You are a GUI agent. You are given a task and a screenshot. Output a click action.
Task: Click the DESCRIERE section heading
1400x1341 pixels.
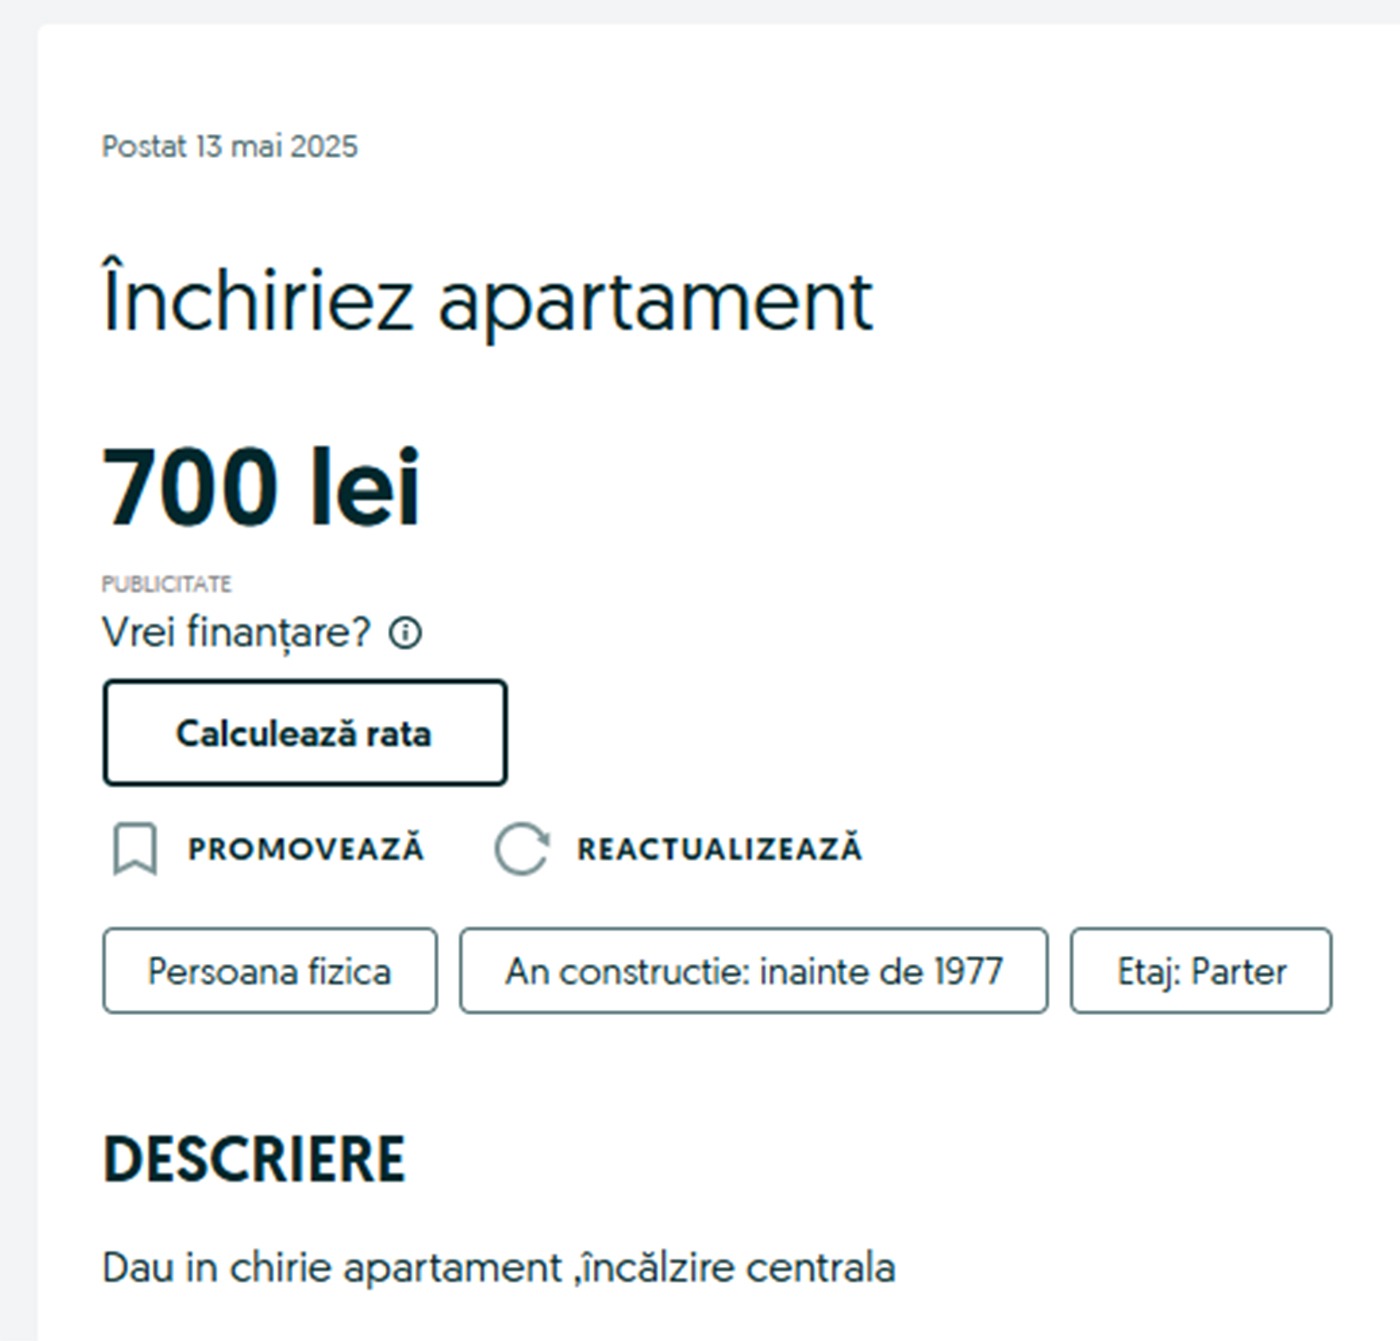point(254,1160)
